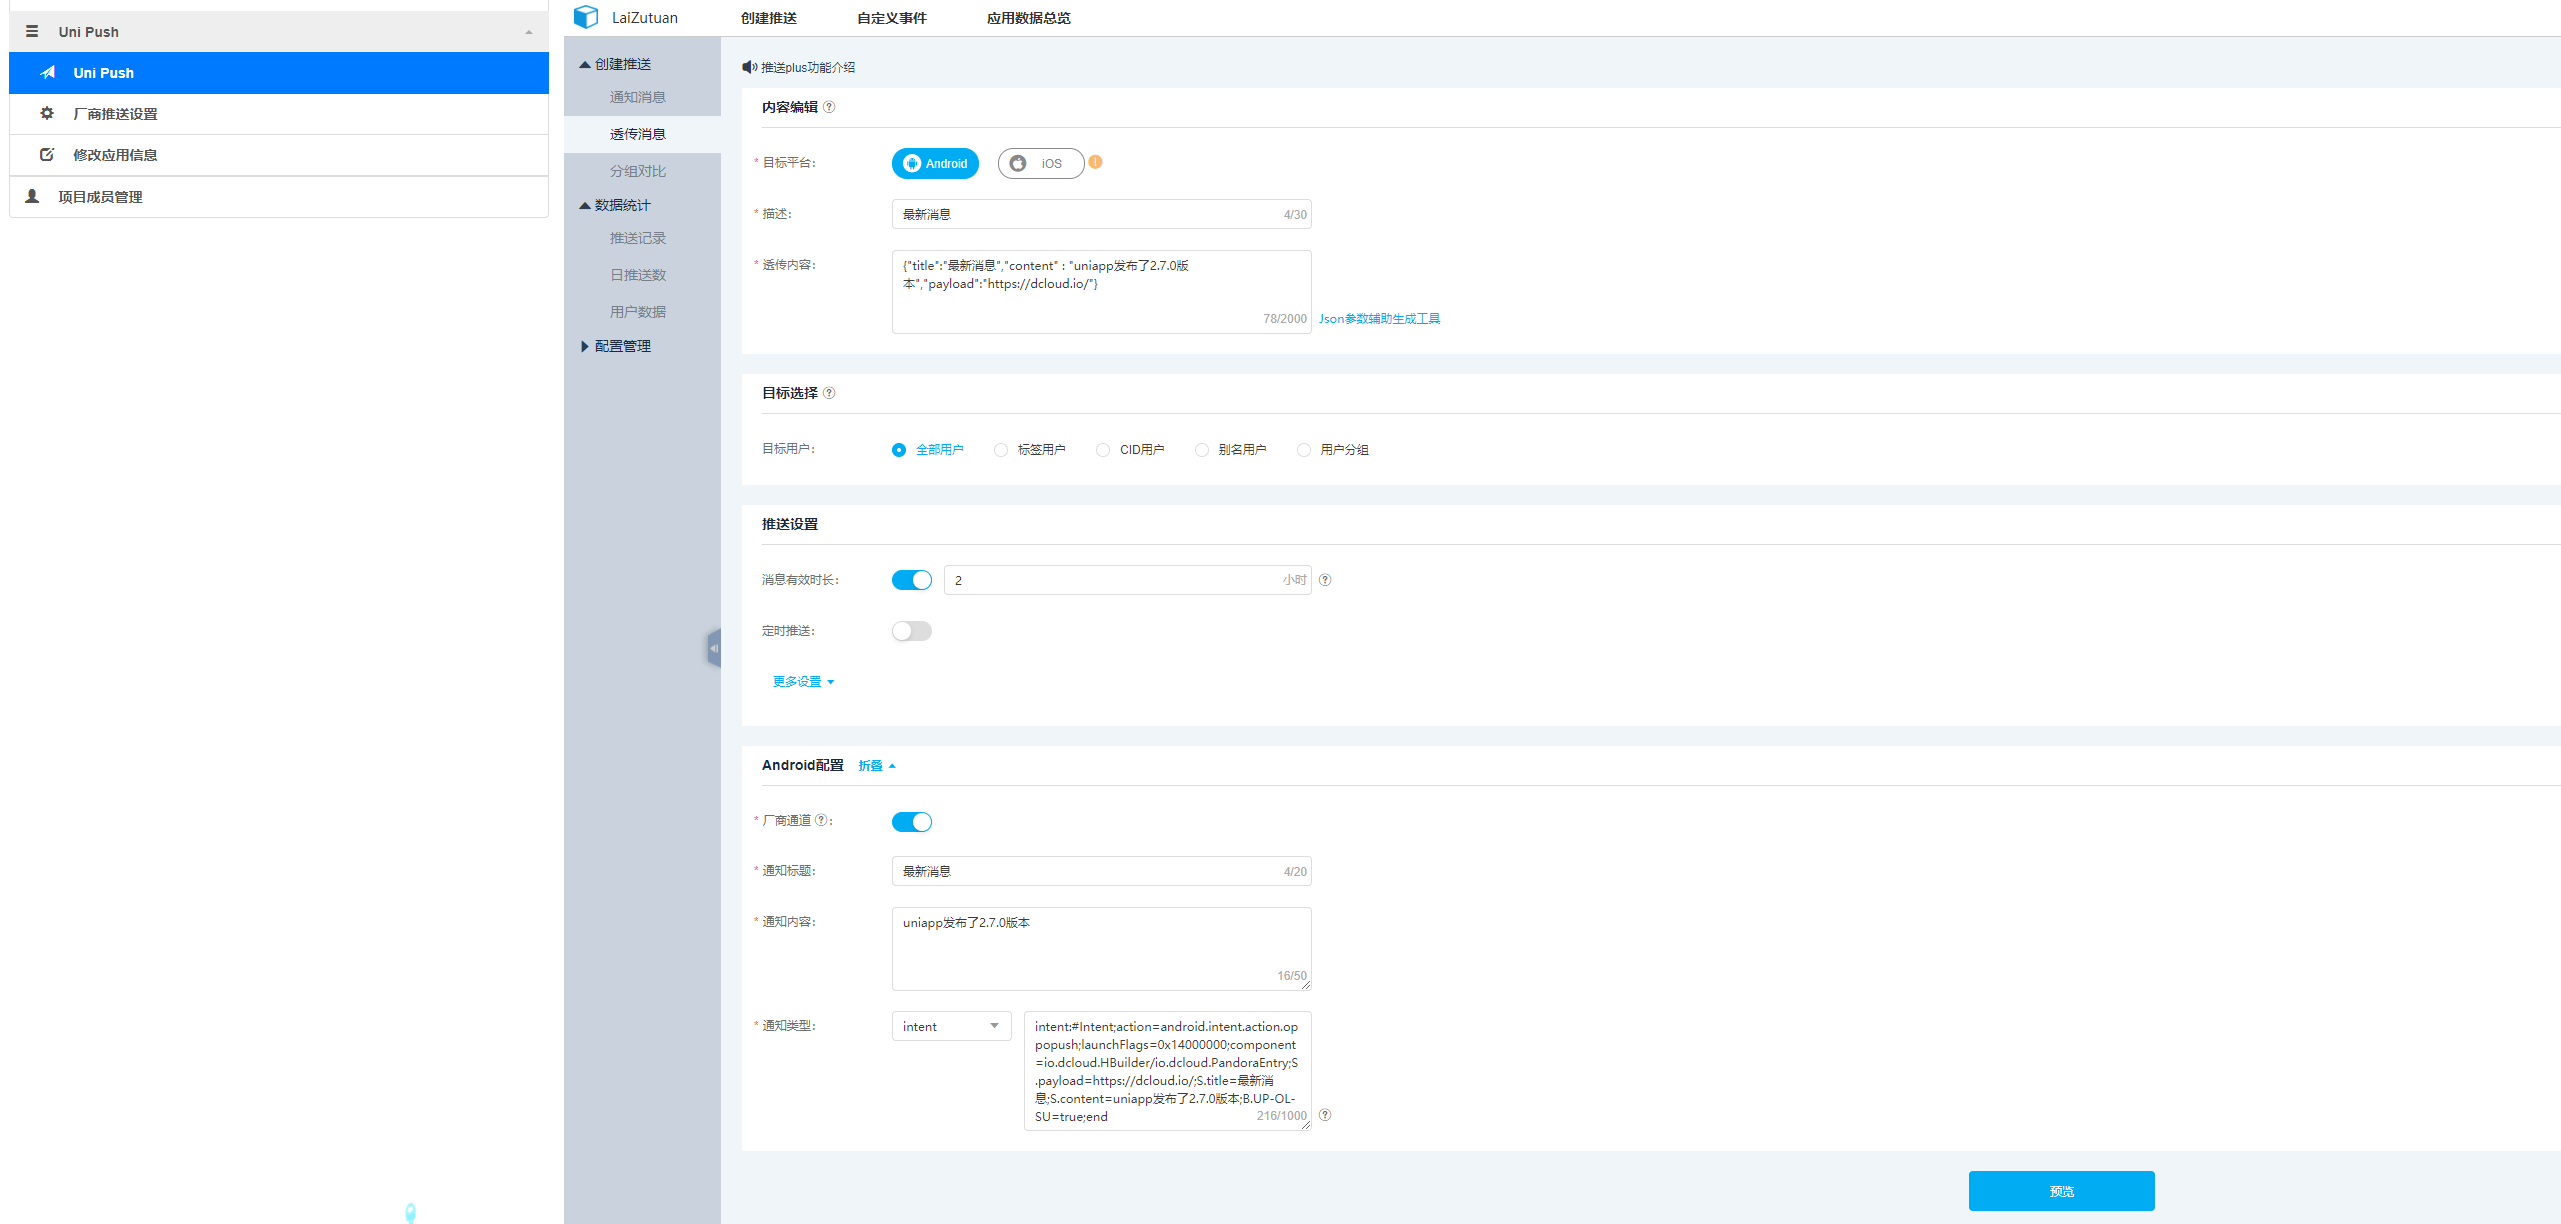Open 项目成员管理 menu entry
This screenshot has width=2561, height=1224.
[x=279, y=196]
